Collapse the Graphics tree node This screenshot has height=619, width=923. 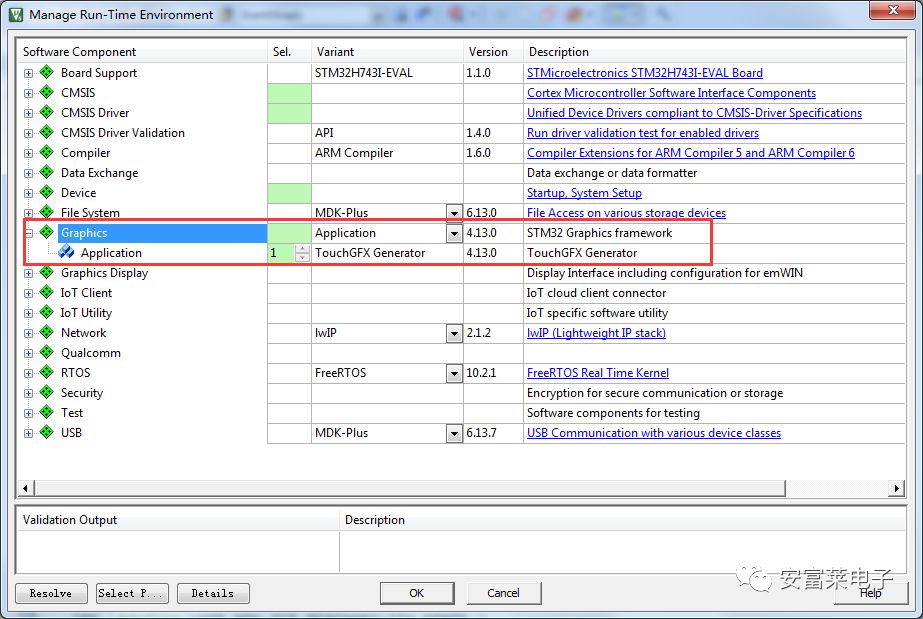[x=27, y=232]
